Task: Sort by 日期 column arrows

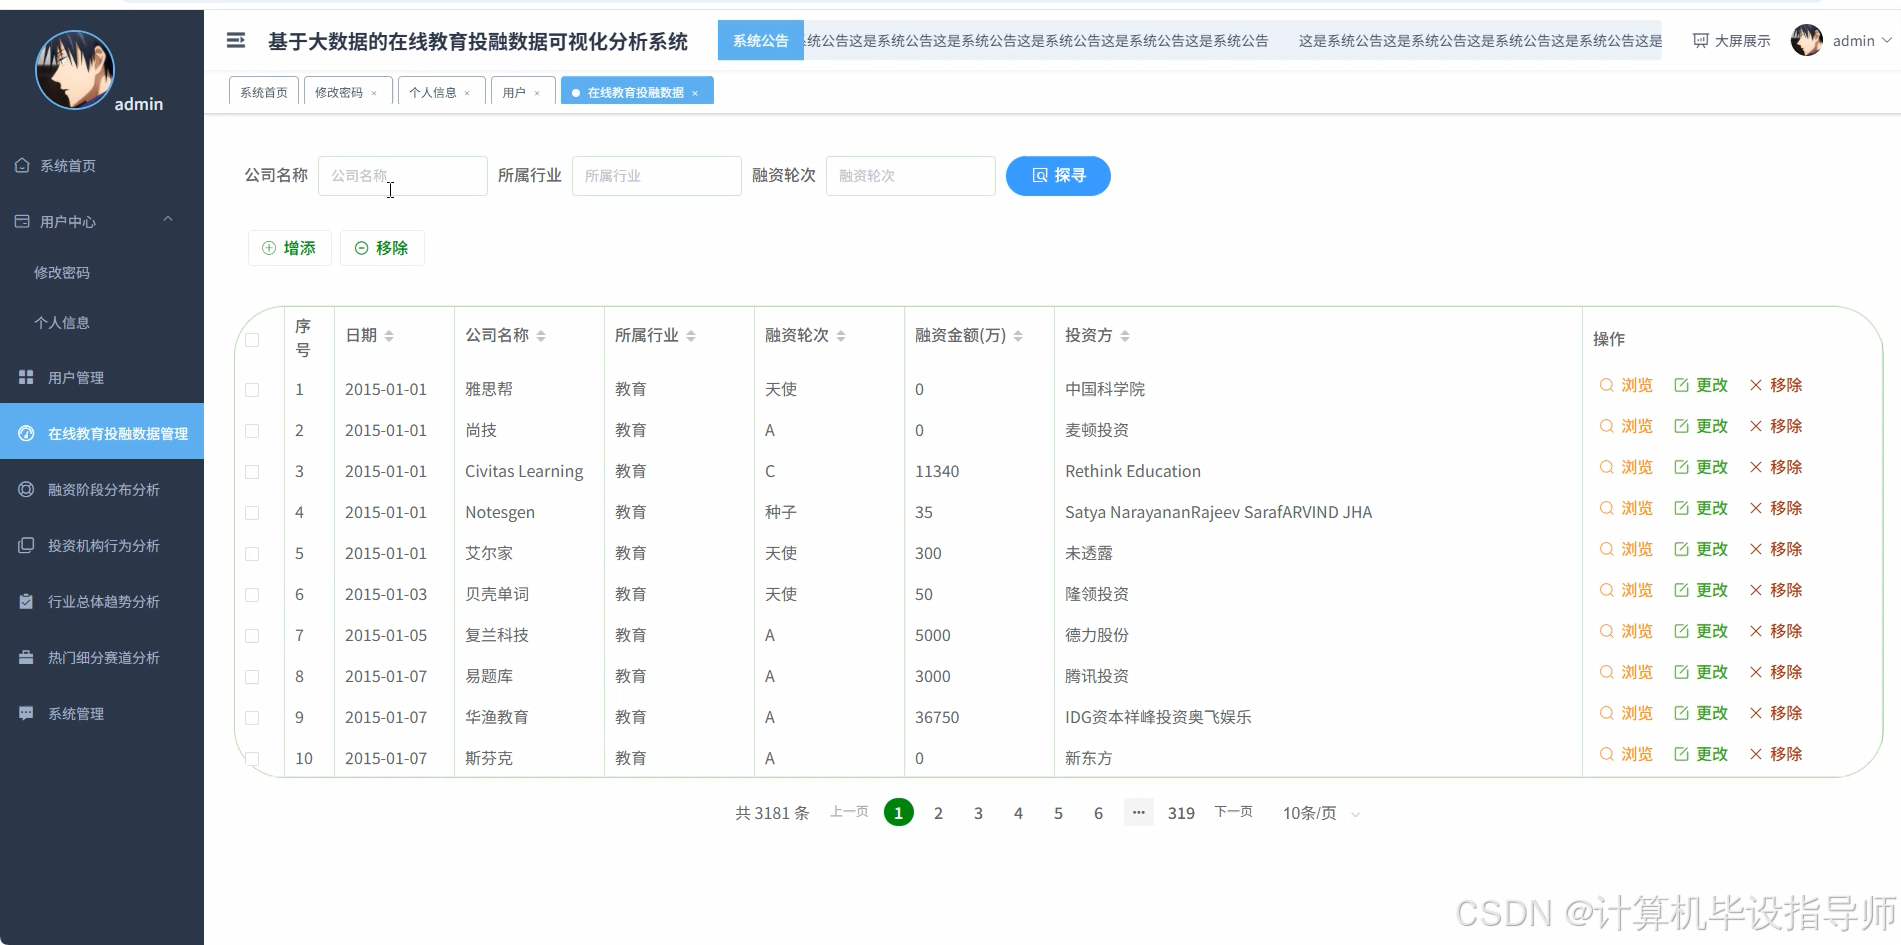Action: [x=389, y=336]
